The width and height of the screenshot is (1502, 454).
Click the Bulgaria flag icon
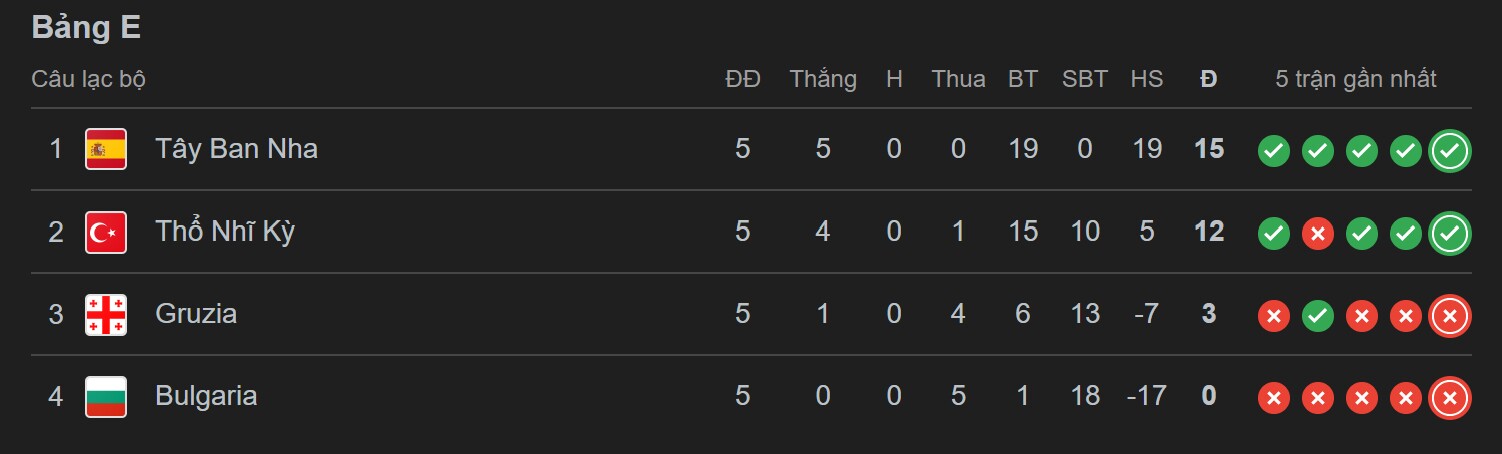(x=106, y=396)
